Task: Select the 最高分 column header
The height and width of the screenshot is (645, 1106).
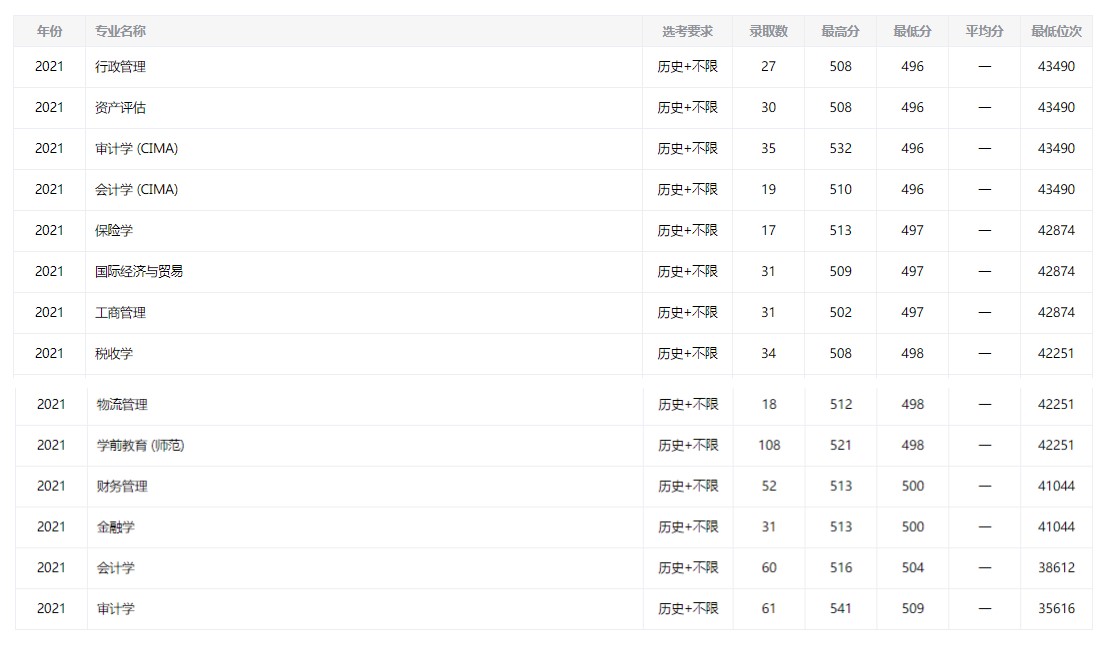Action: (x=840, y=31)
